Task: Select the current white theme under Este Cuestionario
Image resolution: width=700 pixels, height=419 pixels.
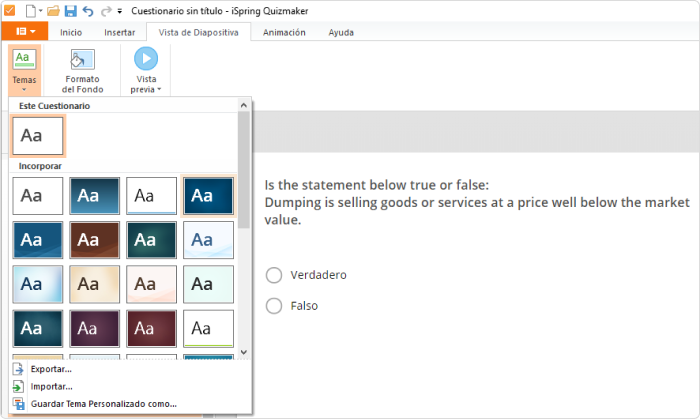Action: coord(38,136)
